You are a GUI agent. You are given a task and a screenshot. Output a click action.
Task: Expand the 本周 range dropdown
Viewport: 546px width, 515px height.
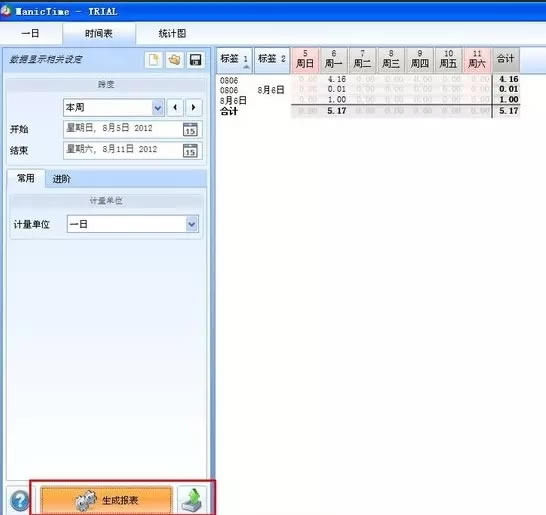click(157, 108)
